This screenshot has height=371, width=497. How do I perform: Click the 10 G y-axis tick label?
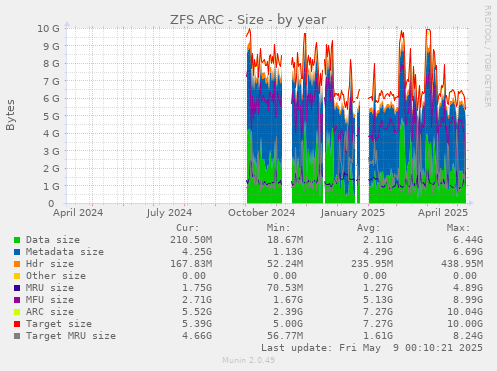48,28
